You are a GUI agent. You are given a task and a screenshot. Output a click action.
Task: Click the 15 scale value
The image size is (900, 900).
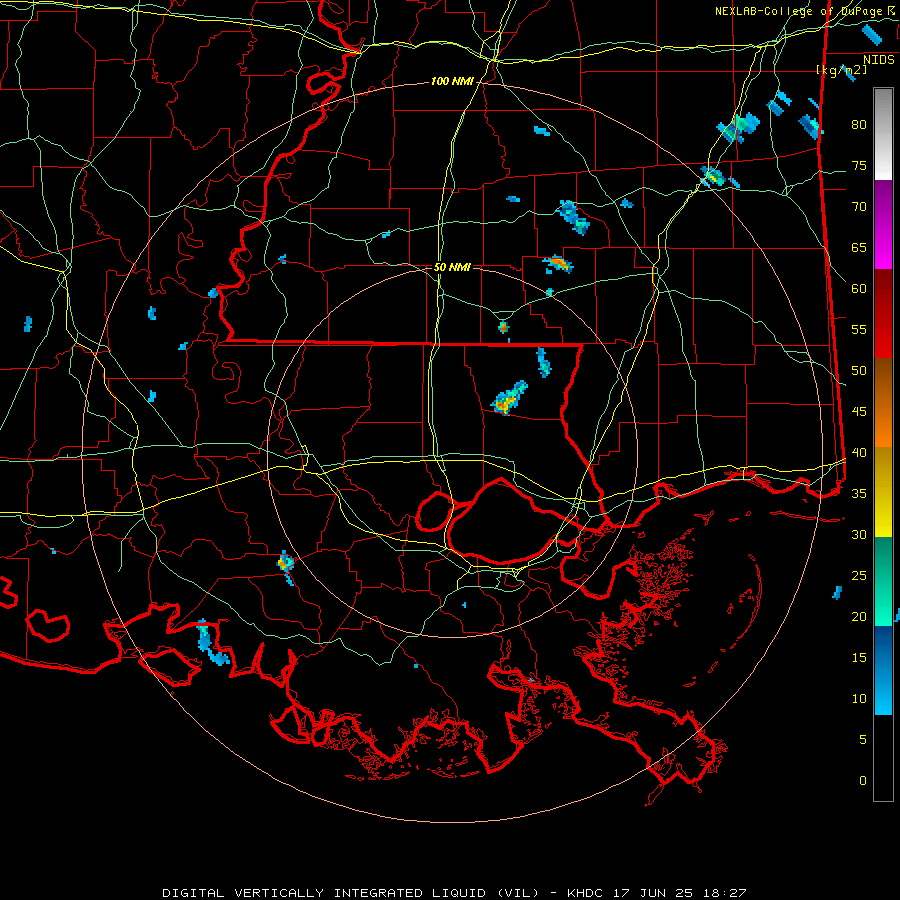[x=859, y=658]
